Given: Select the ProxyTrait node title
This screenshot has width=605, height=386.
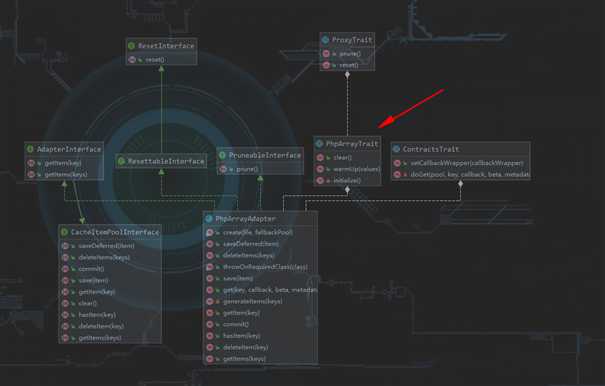Looking at the screenshot, I should tap(352, 40).
